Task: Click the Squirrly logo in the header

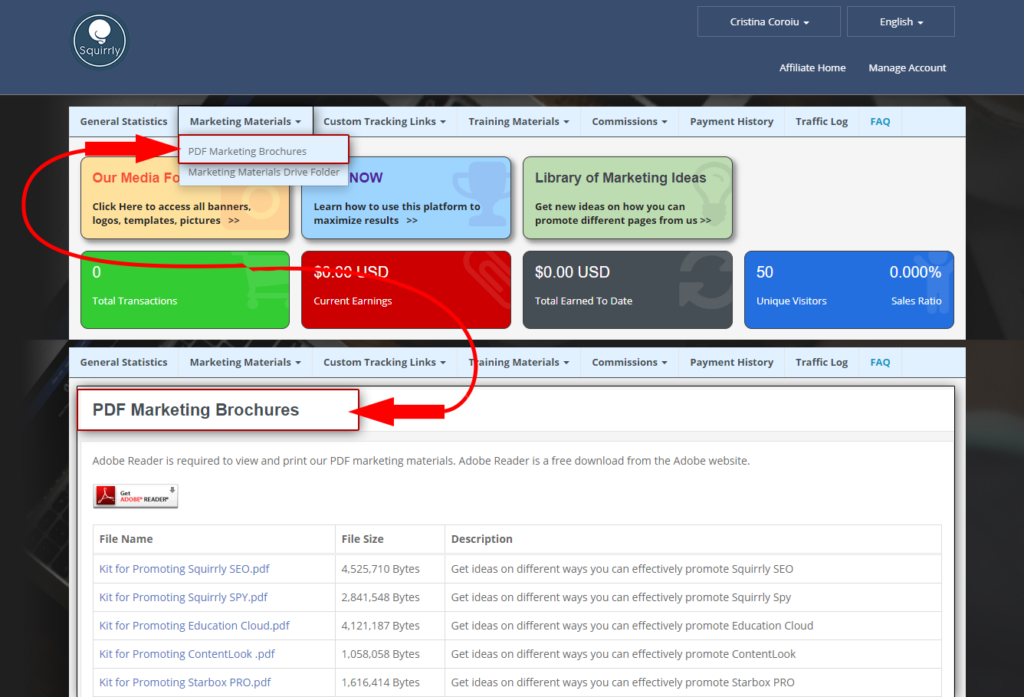Action: click(99, 41)
